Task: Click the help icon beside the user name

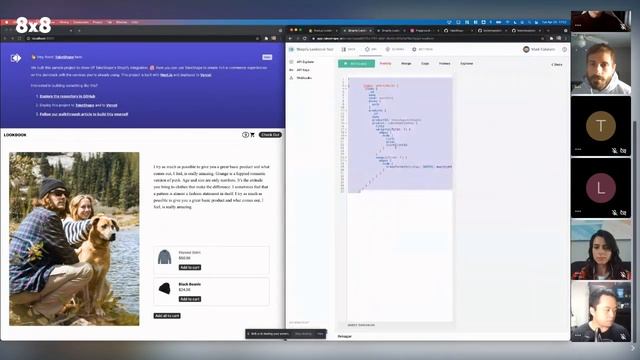Action: (x=564, y=49)
